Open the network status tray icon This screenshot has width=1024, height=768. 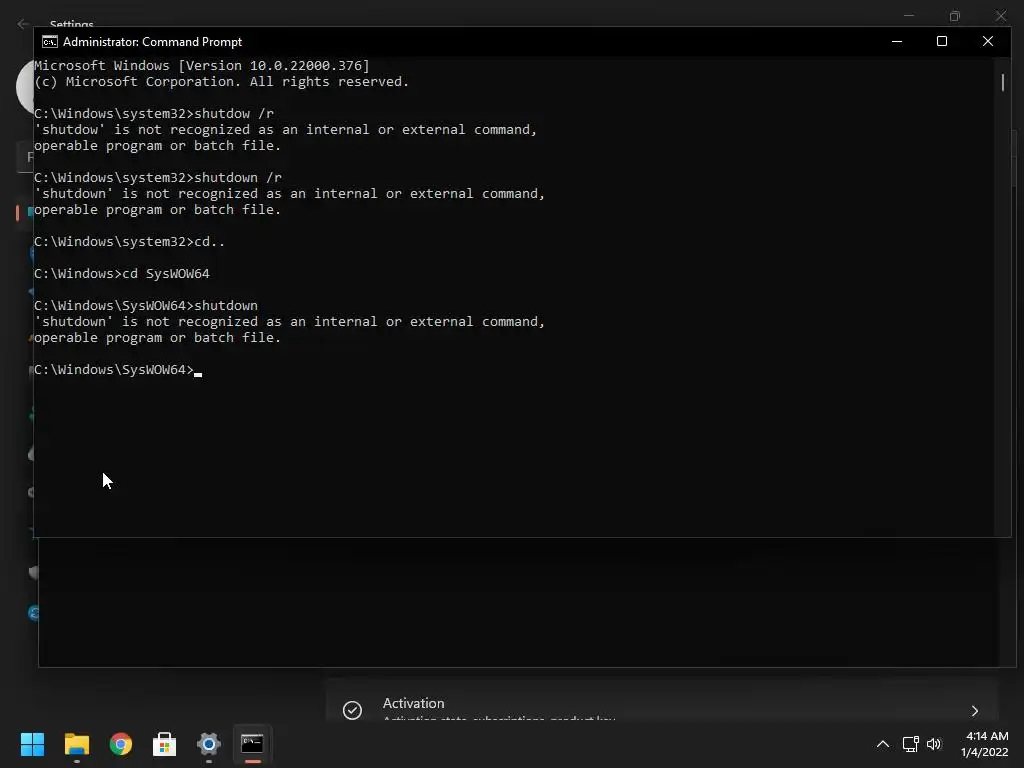click(x=910, y=744)
